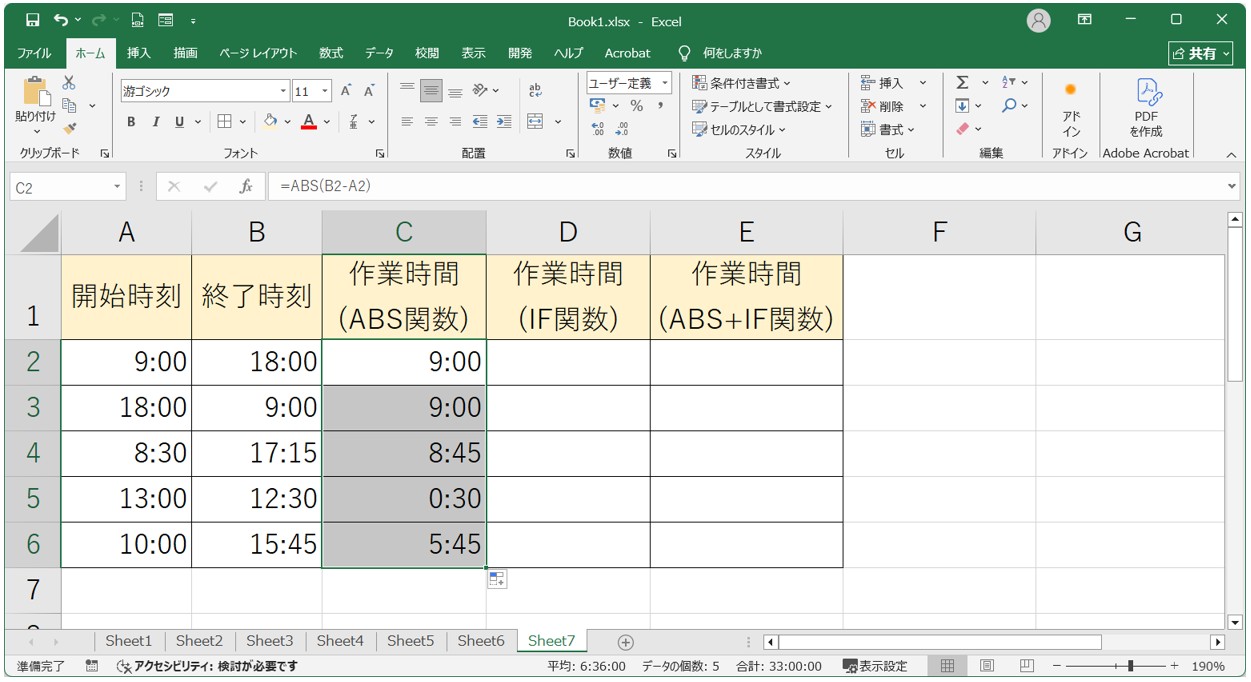
Task: Expand the Name Box dropdown arrow
Action: pos(117,187)
